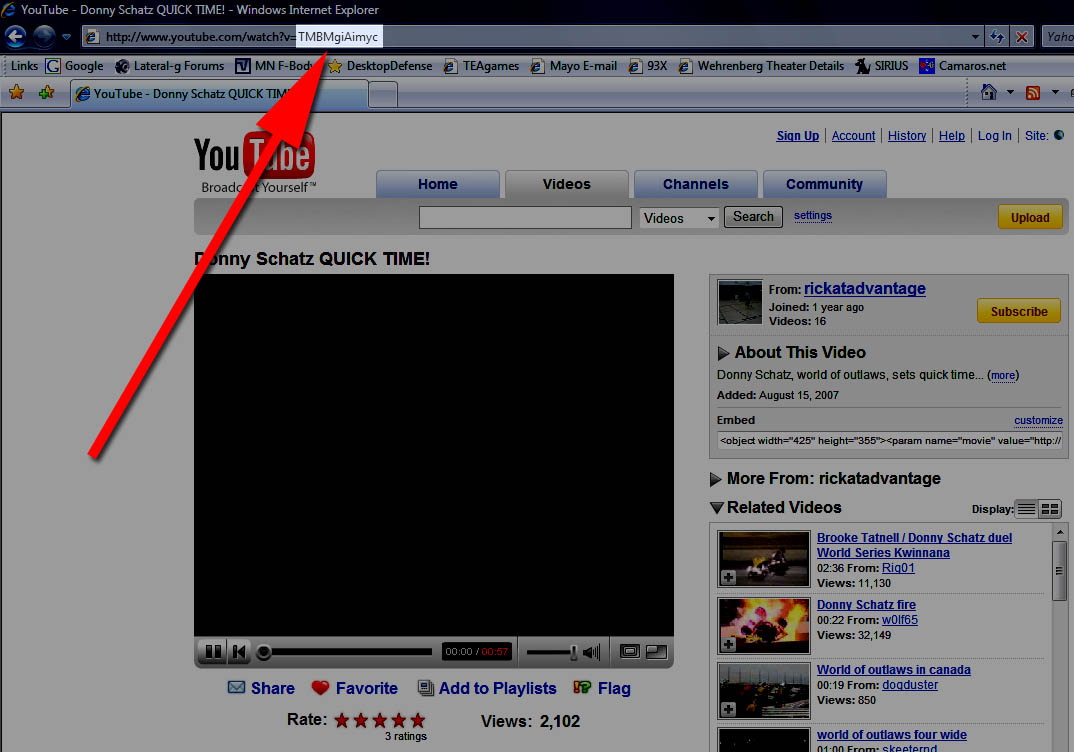Click the RSS feeds icon in toolbar
Screen dimensions: 1074x752
1032,93
